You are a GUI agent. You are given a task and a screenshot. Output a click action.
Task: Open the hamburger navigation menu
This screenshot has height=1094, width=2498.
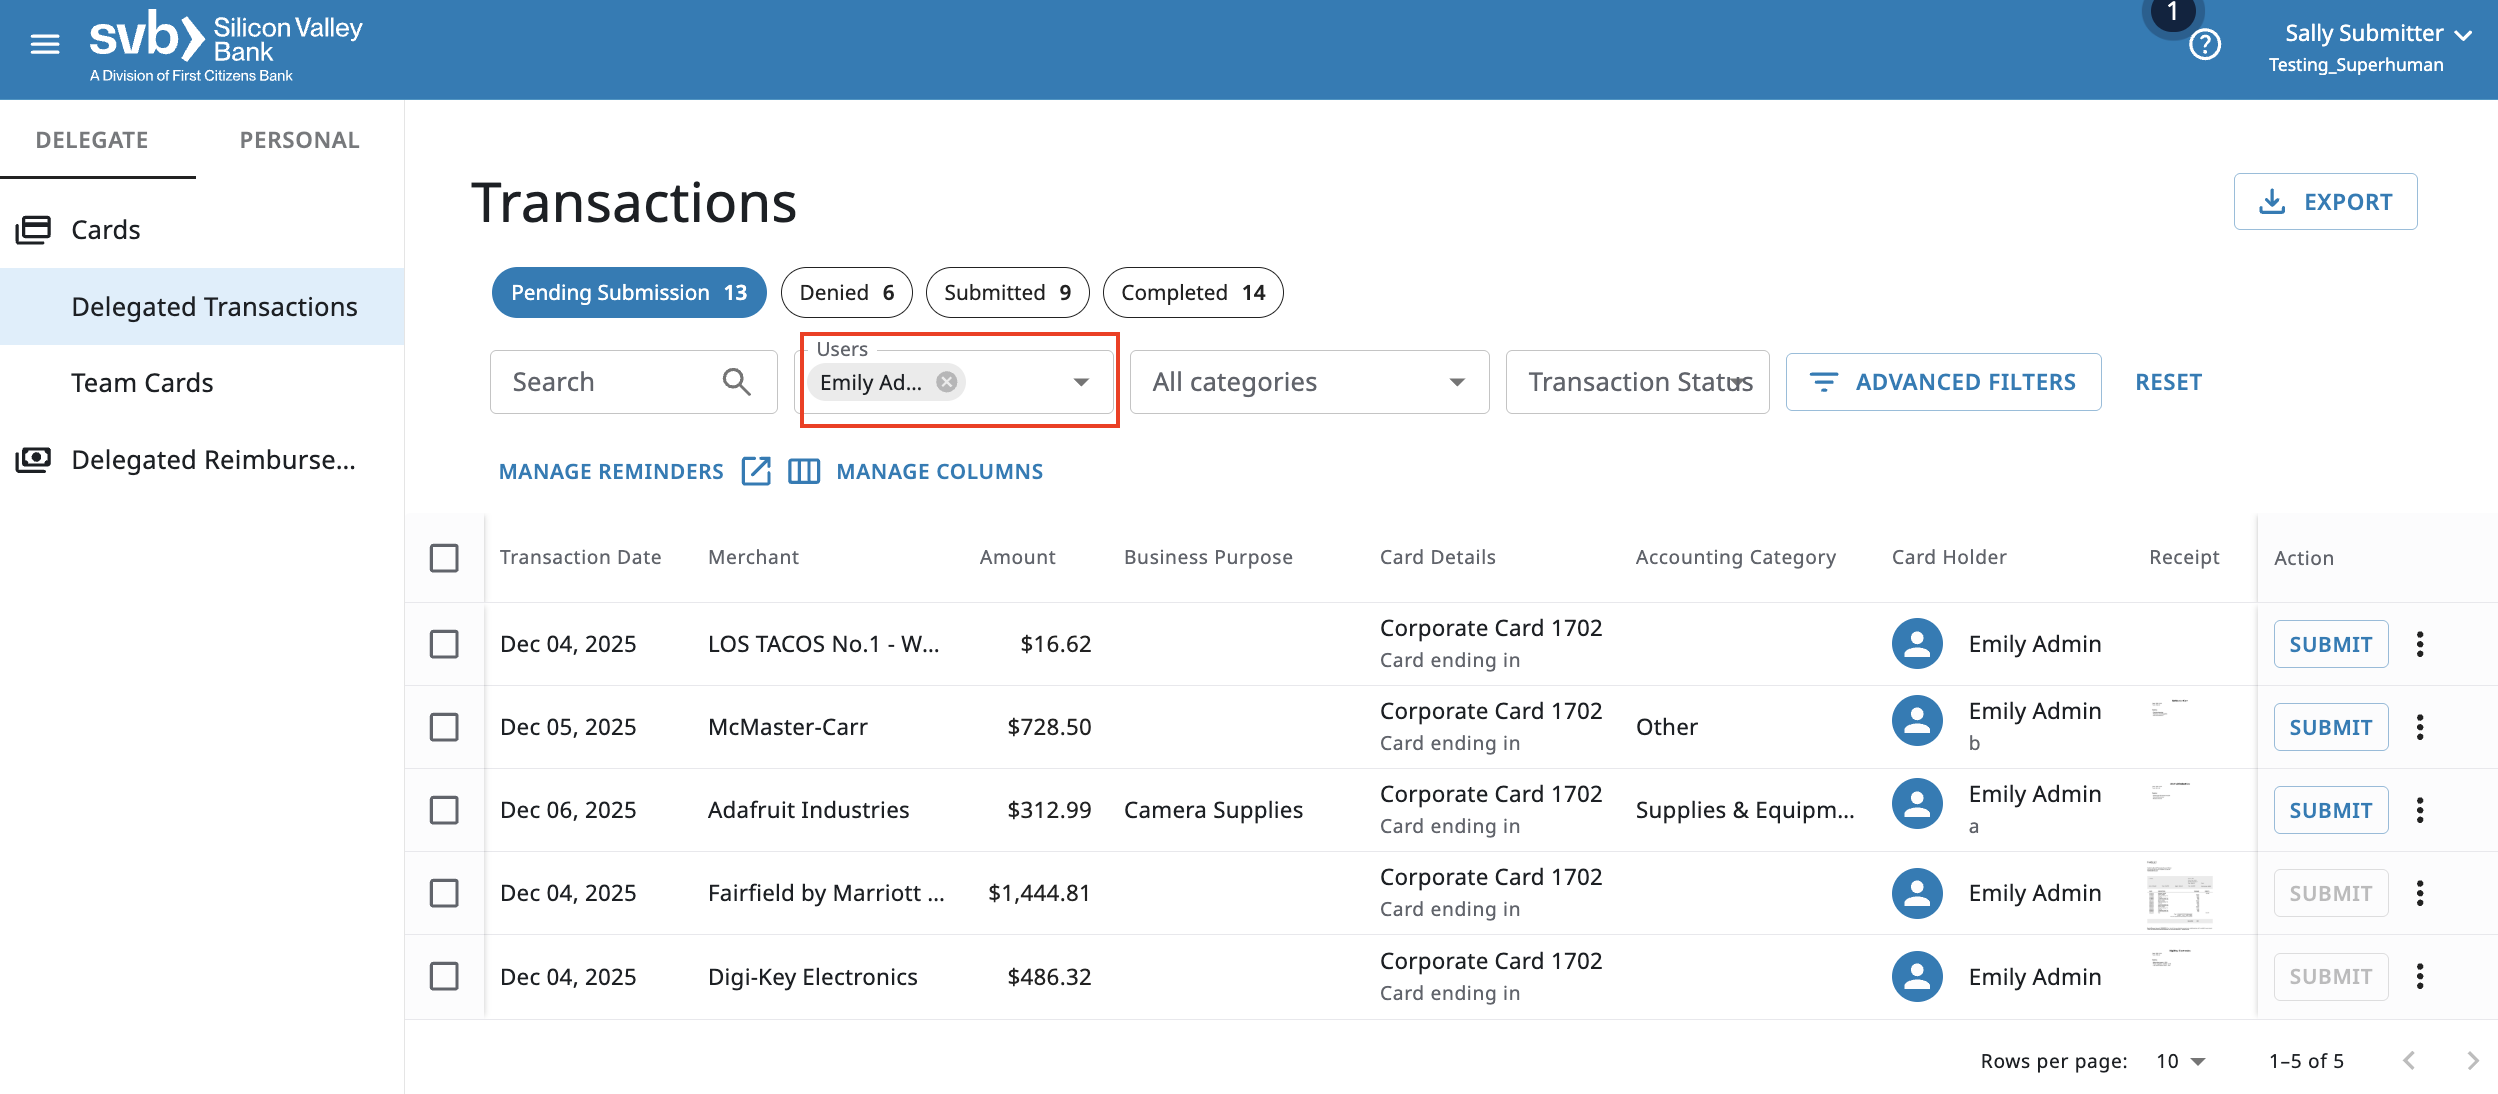45,44
